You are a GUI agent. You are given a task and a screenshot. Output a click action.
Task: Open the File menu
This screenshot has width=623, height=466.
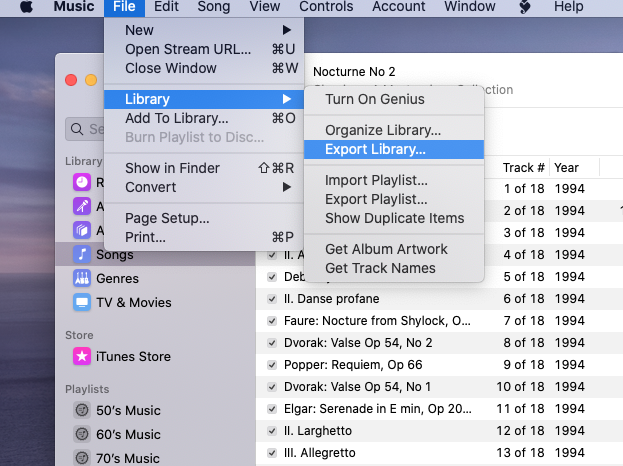pos(124,6)
